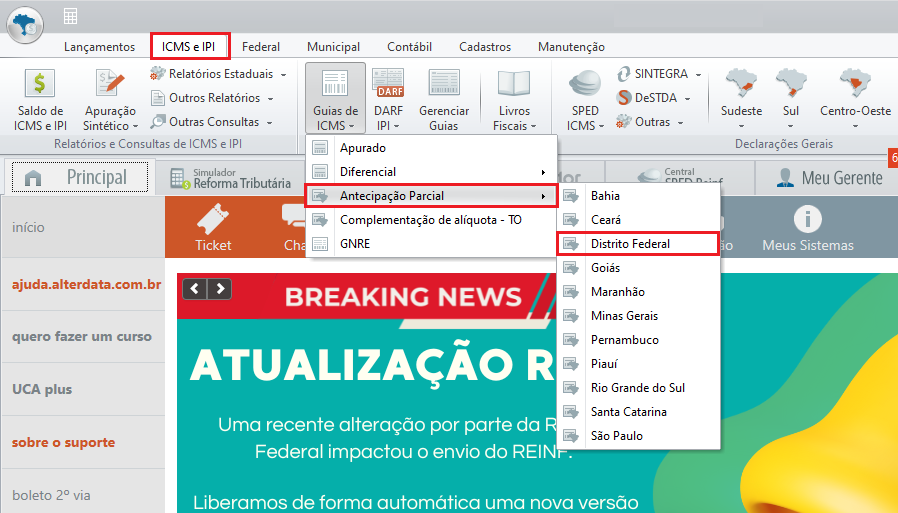Click the round application logo button

[25, 25]
